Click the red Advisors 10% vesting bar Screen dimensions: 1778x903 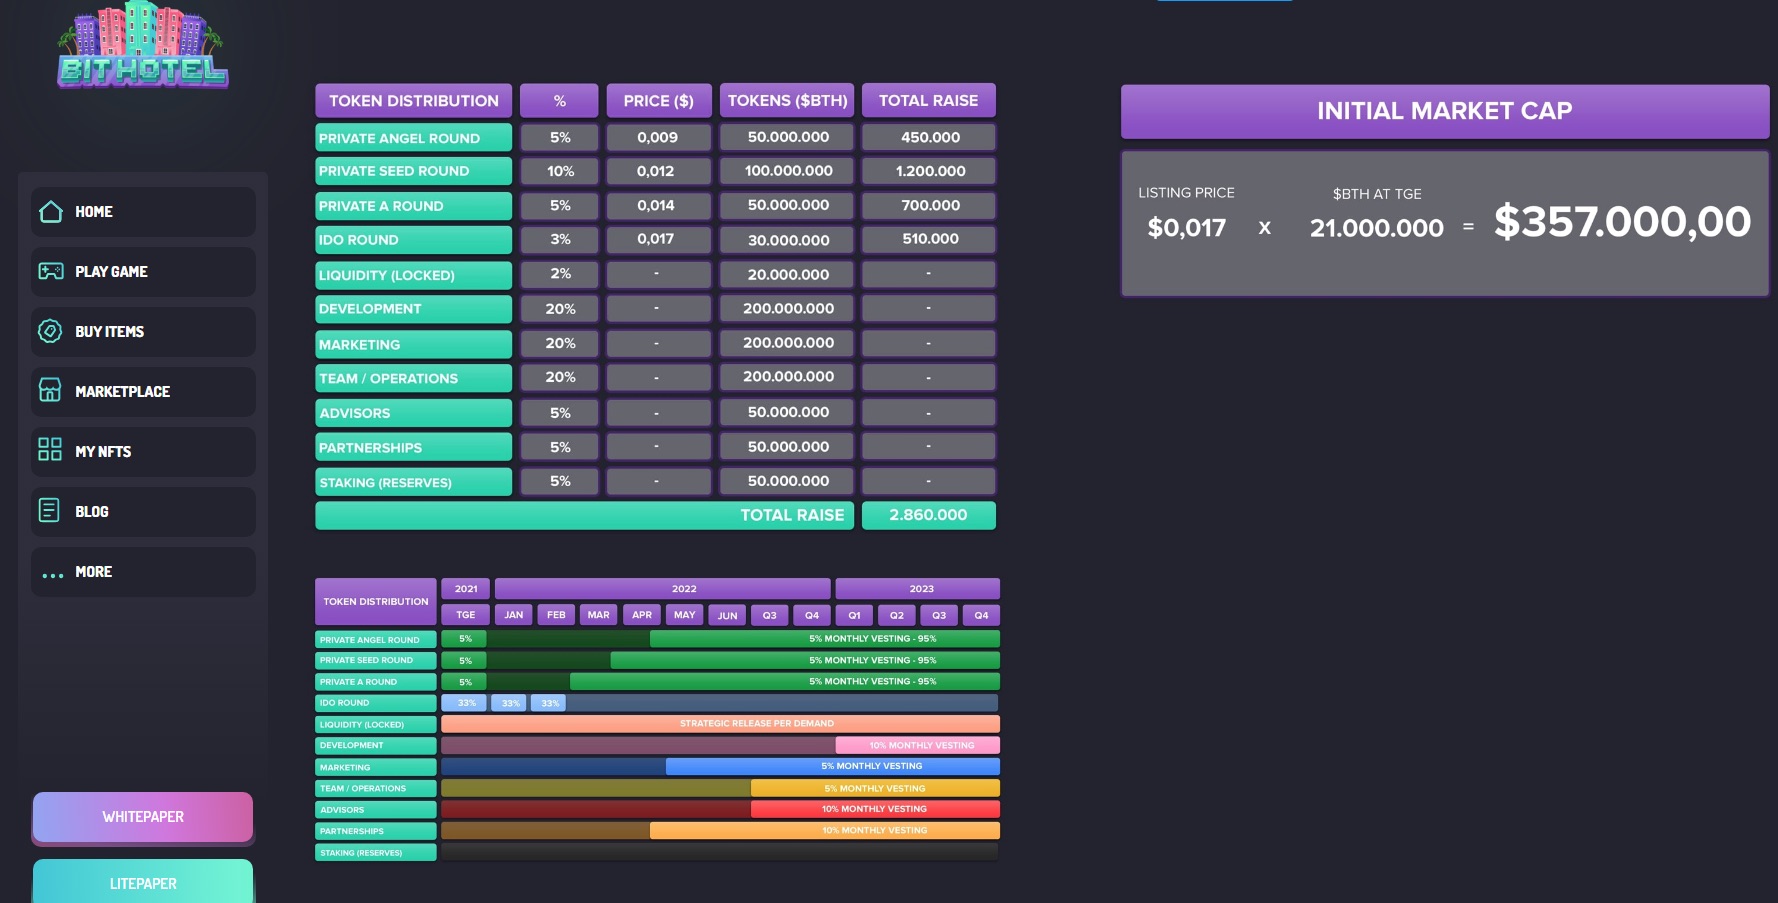point(875,809)
